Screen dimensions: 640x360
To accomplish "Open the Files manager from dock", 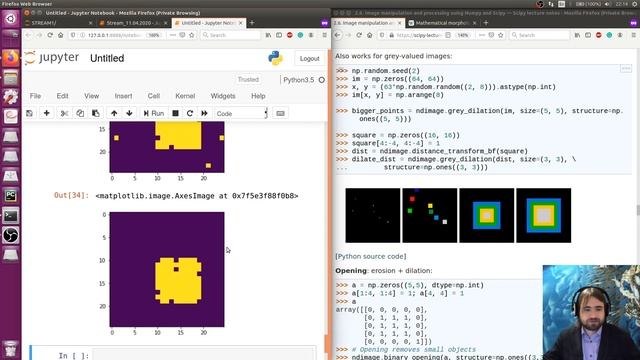I will coord(11,78).
